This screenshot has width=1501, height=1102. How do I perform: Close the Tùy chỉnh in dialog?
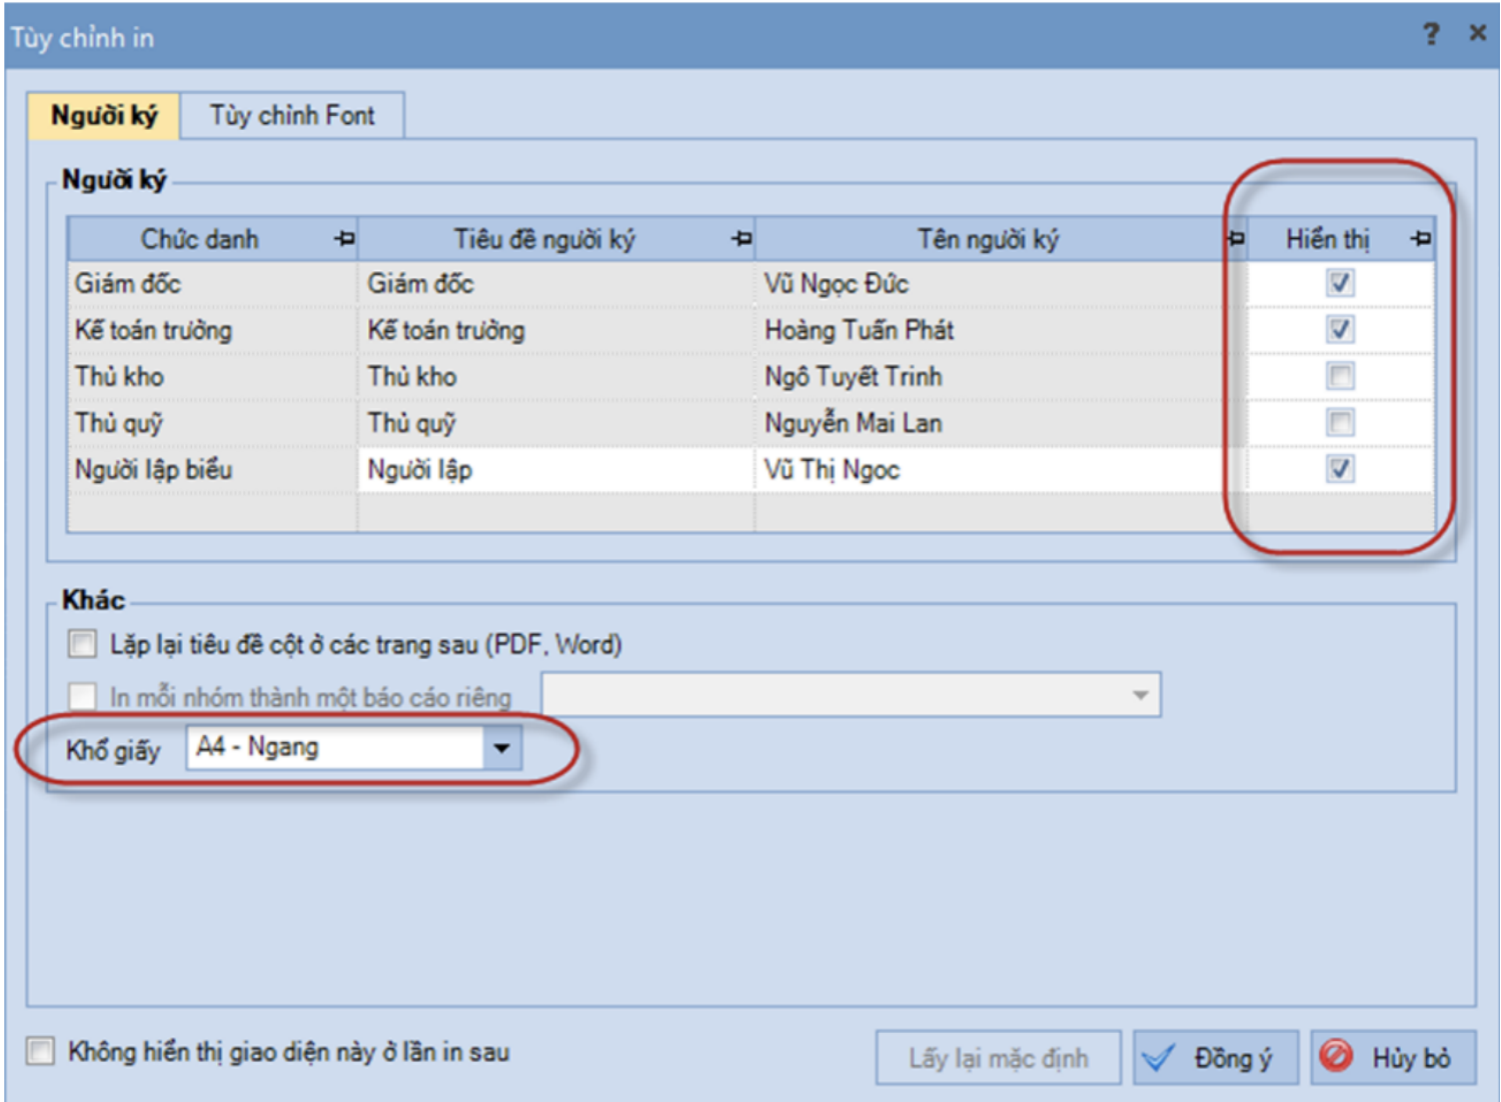coord(1477,34)
